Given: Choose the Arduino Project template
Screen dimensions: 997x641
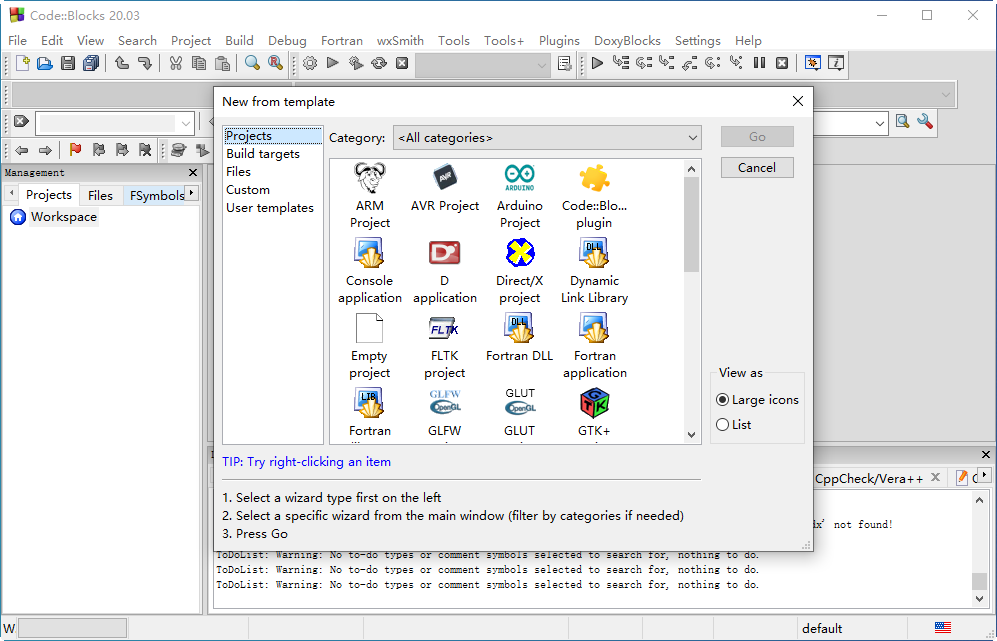Looking at the screenshot, I should point(519,196).
